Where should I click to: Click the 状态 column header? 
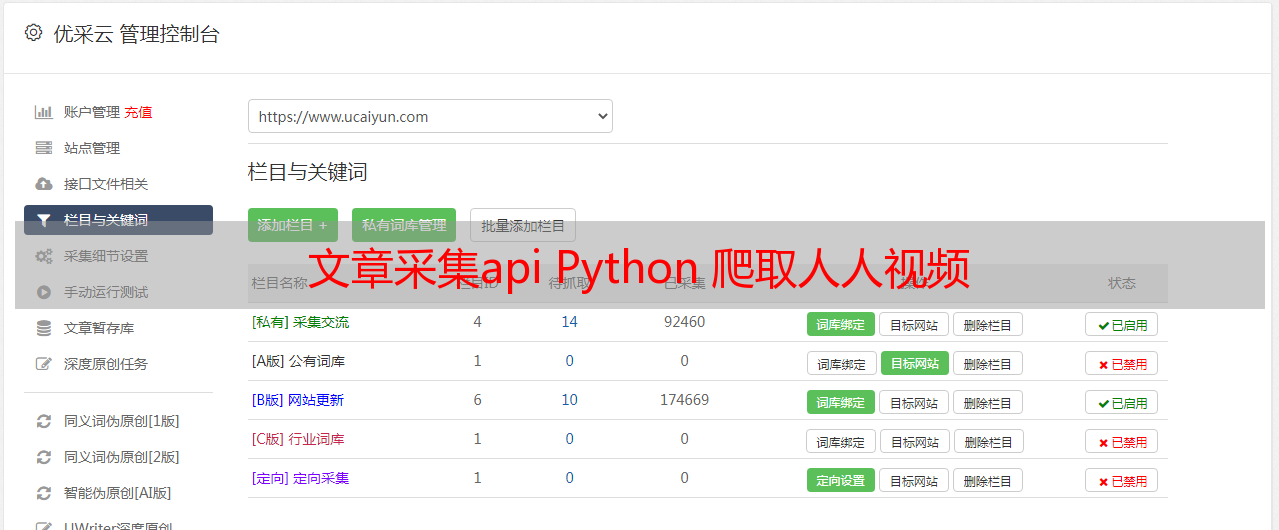click(1122, 283)
